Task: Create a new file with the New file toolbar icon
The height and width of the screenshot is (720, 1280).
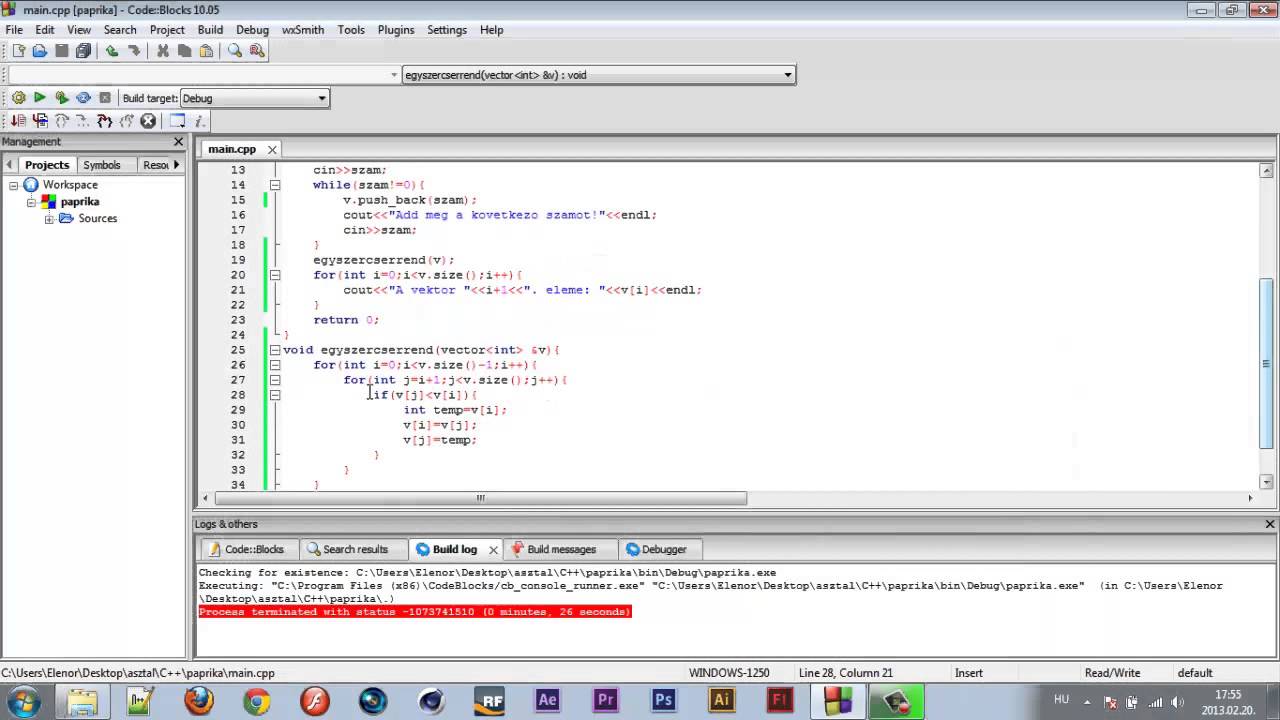Action: [18, 51]
